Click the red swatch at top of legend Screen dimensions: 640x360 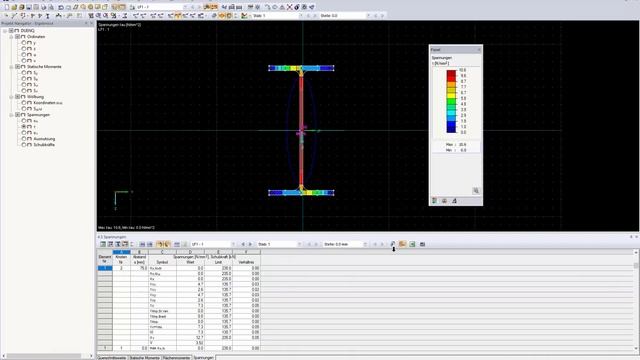tap(451, 73)
